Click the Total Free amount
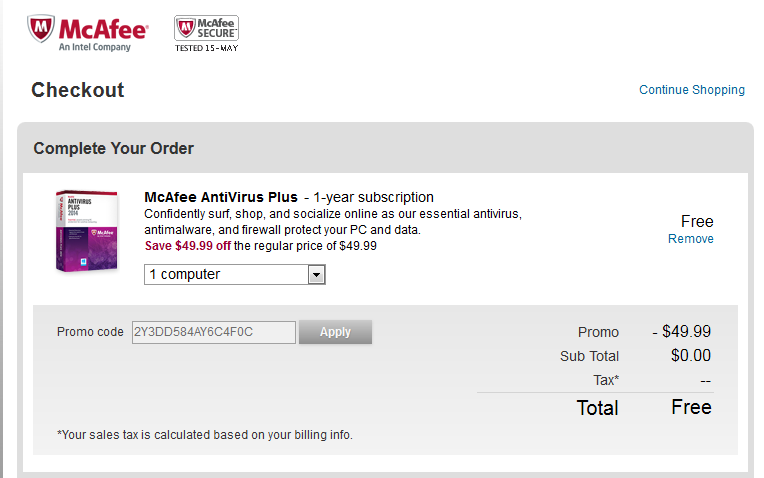The image size is (764, 478). pos(691,407)
